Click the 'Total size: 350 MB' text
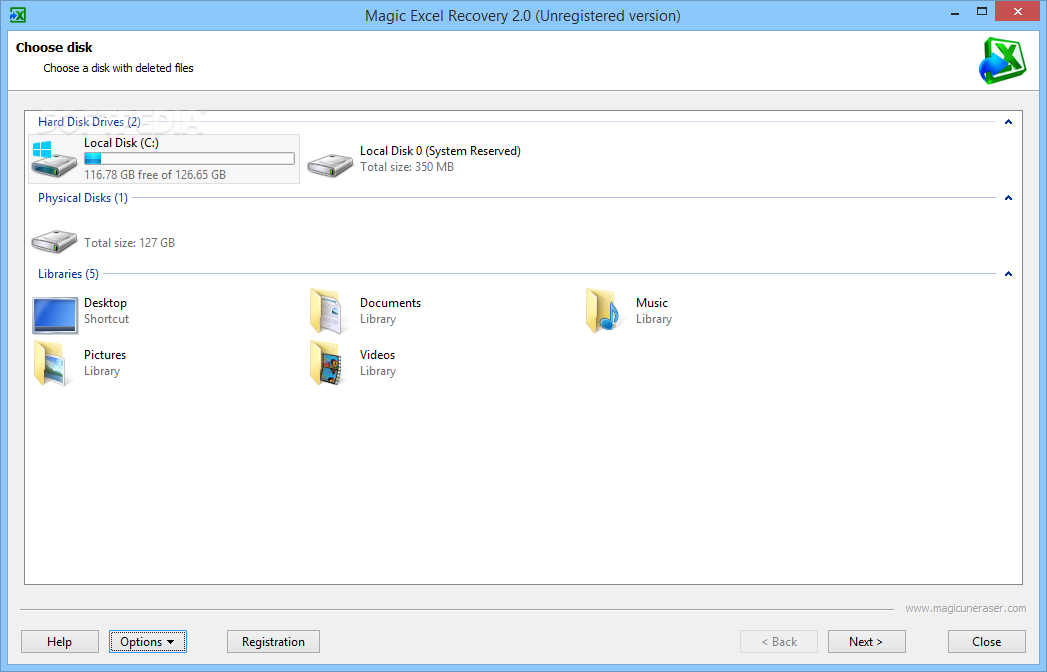1047x672 pixels. coord(407,167)
